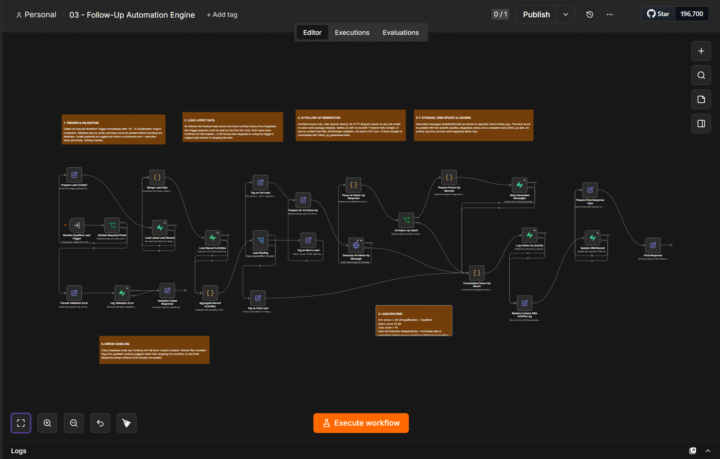Open the node search magnifier icon
This screenshot has width=720, height=459.
[x=701, y=75]
